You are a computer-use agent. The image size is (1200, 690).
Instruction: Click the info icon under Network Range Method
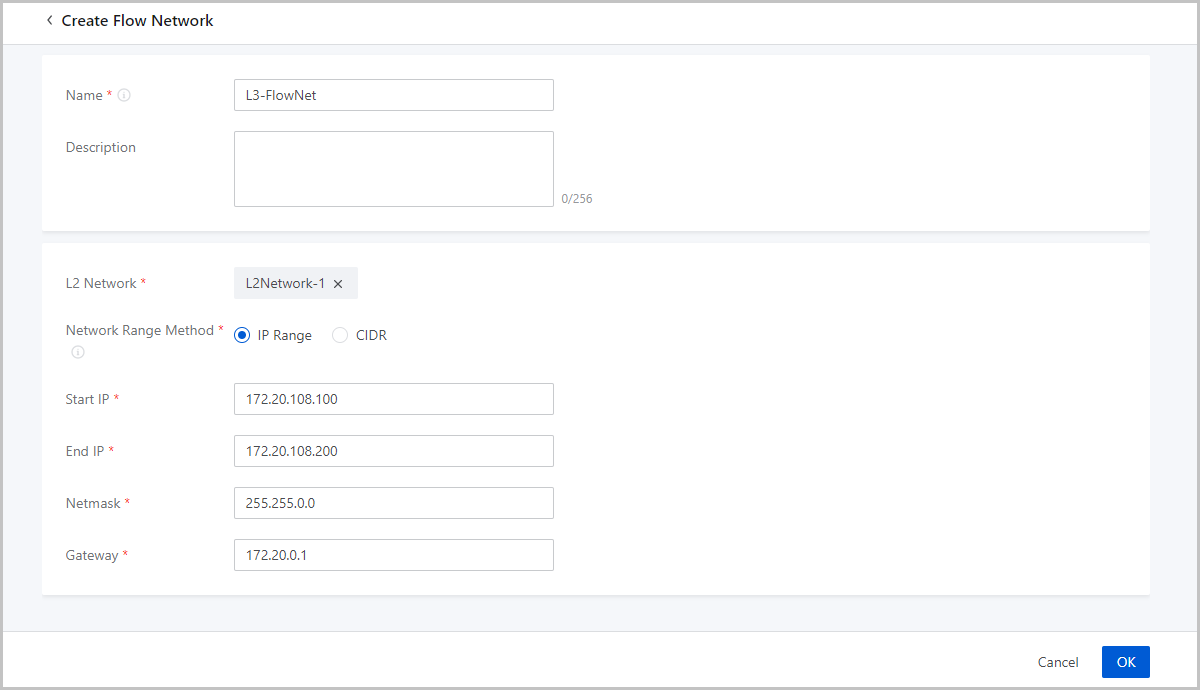(x=78, y=352)
